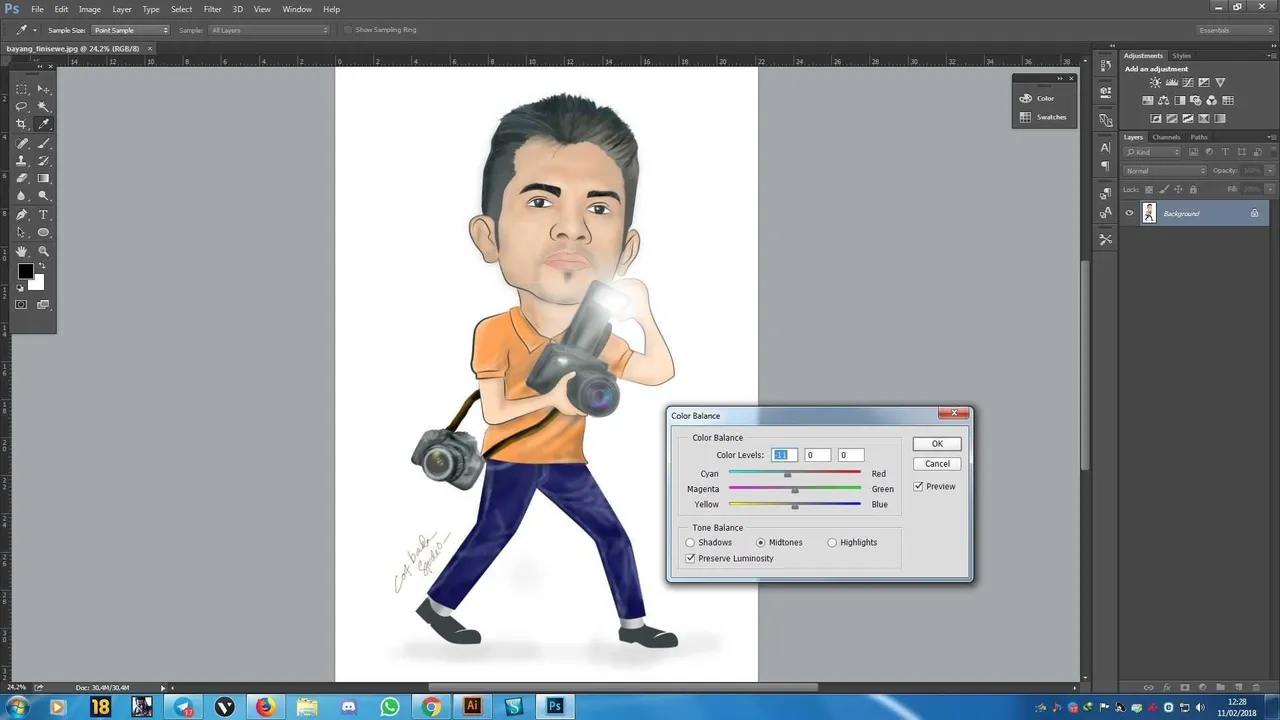Select the Gradient tool
Screen dimensions: 1280x720
click(44, 178)
